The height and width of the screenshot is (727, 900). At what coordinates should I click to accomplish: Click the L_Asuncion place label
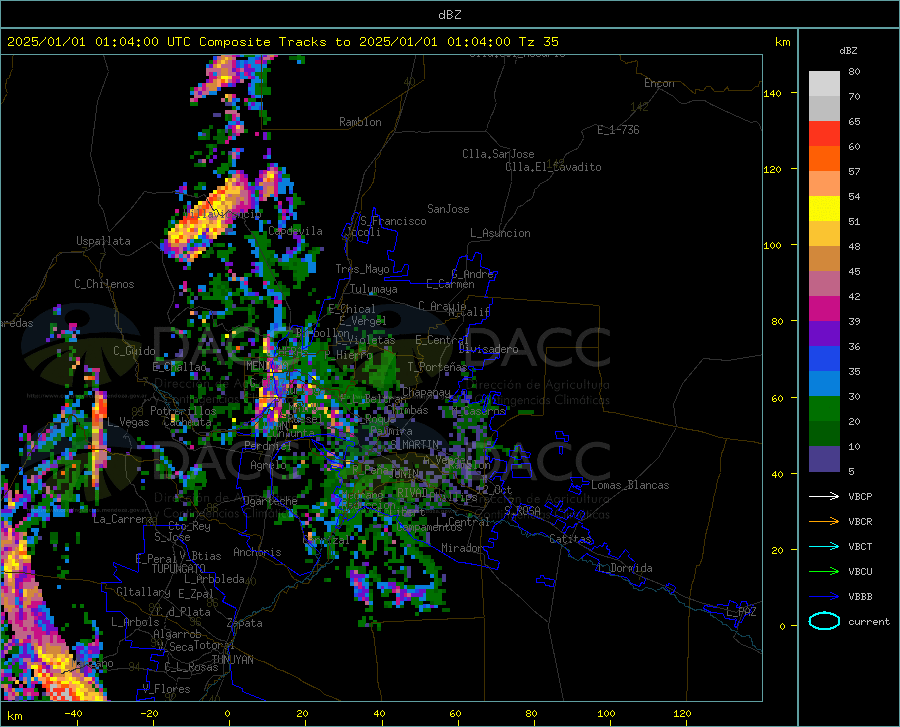[500, 233]
